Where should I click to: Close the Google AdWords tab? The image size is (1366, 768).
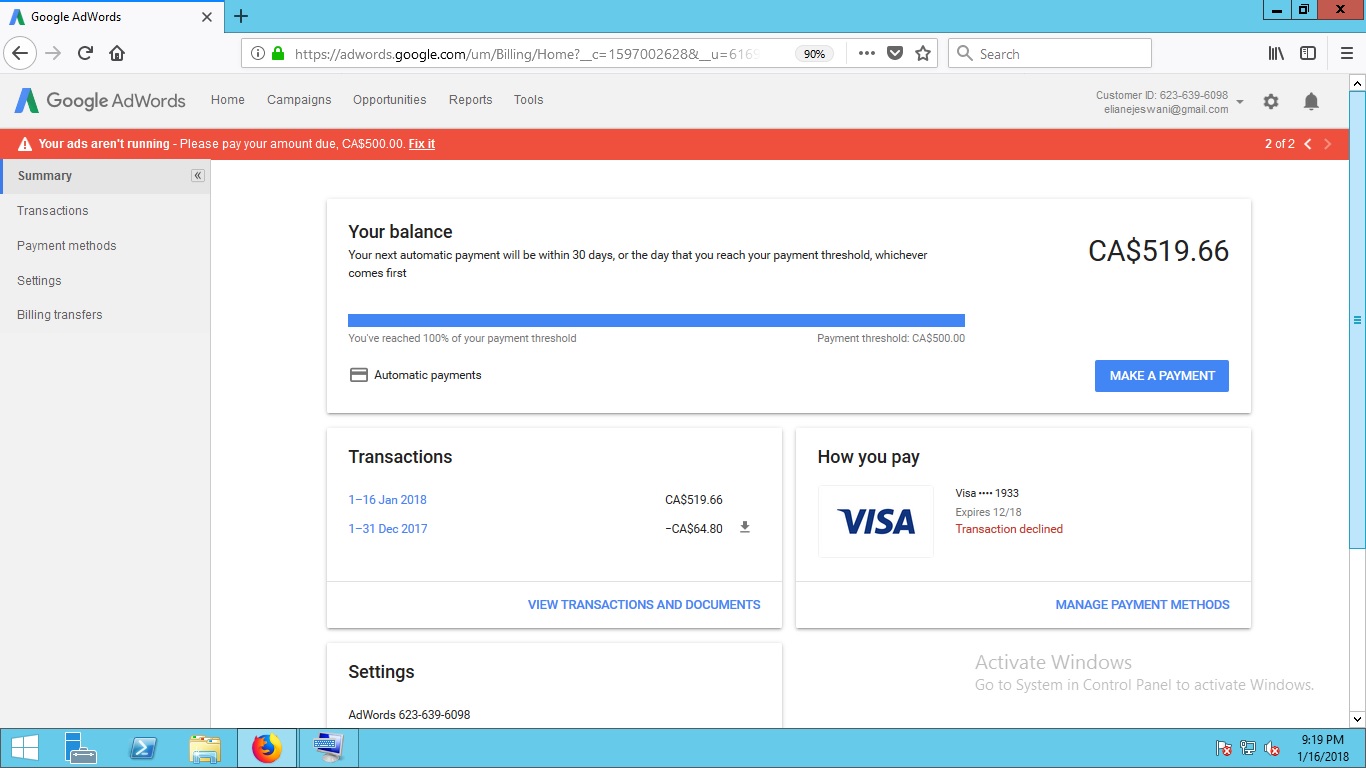[207, 17]
